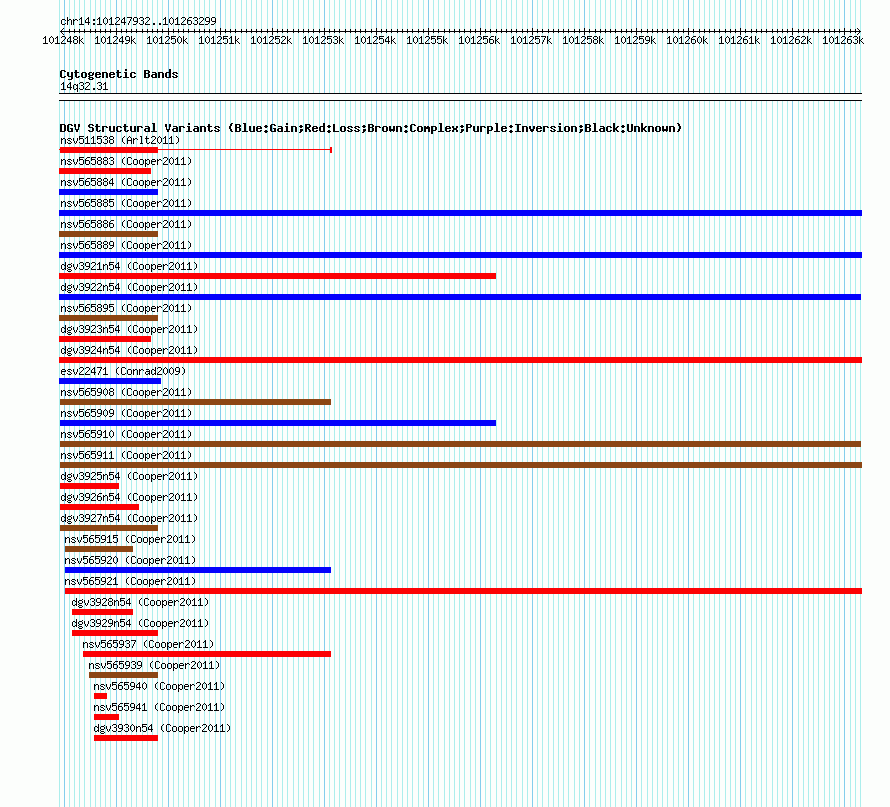
Task: Select the brown bar under nsv565939
Action: [x=123, y=675]
